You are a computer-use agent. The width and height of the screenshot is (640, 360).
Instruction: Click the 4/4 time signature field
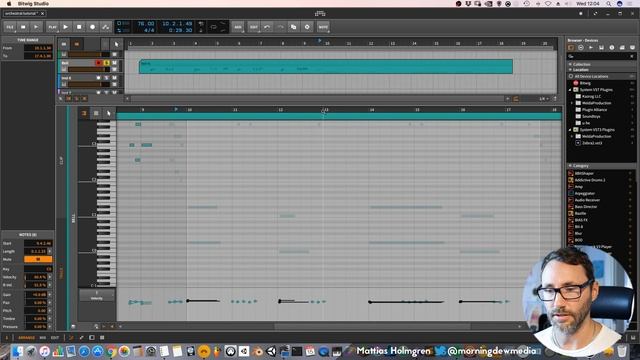tap(149, 30)
